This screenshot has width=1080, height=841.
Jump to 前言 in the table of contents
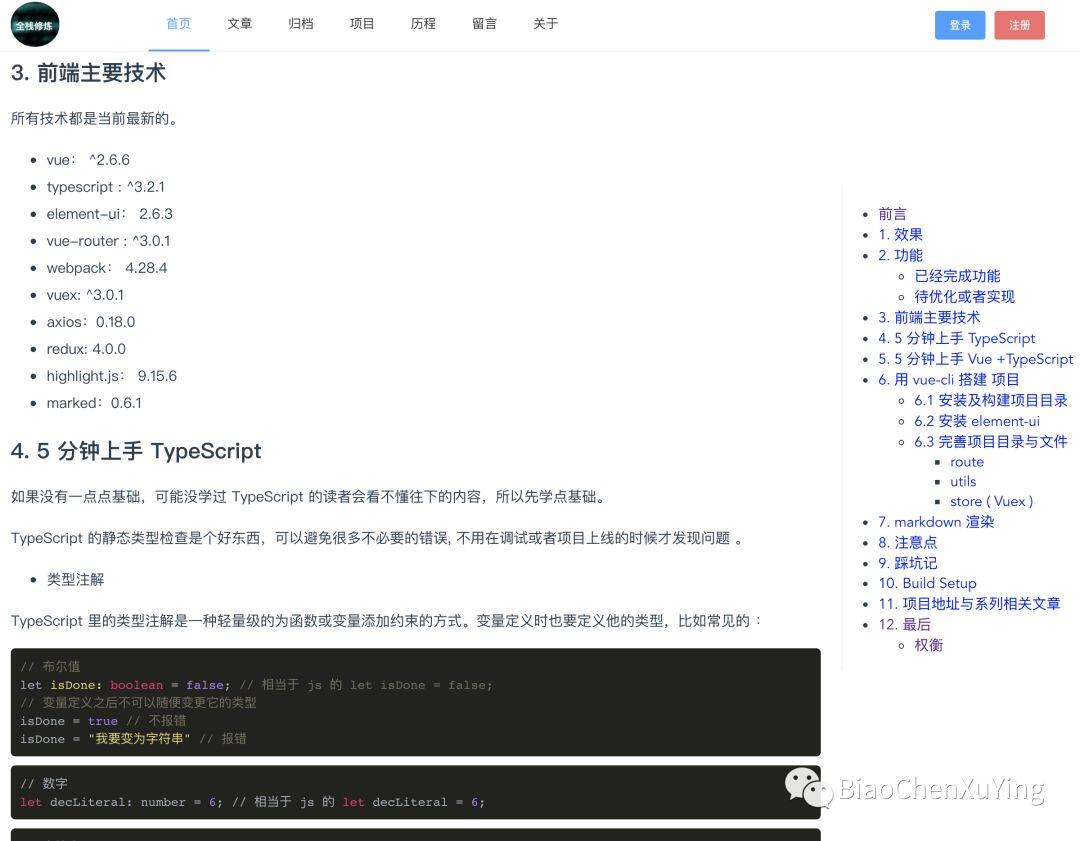tap(892, 214)
